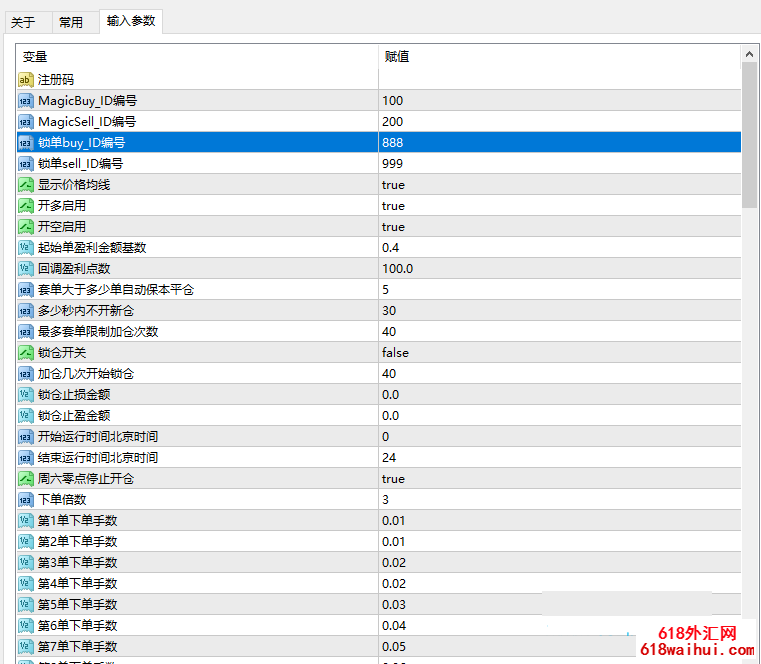The width and height of the screenshot is (761, 664).
Task: Click the icon beside 周六零点停止开仓
Action: click(x=26, y=478)
